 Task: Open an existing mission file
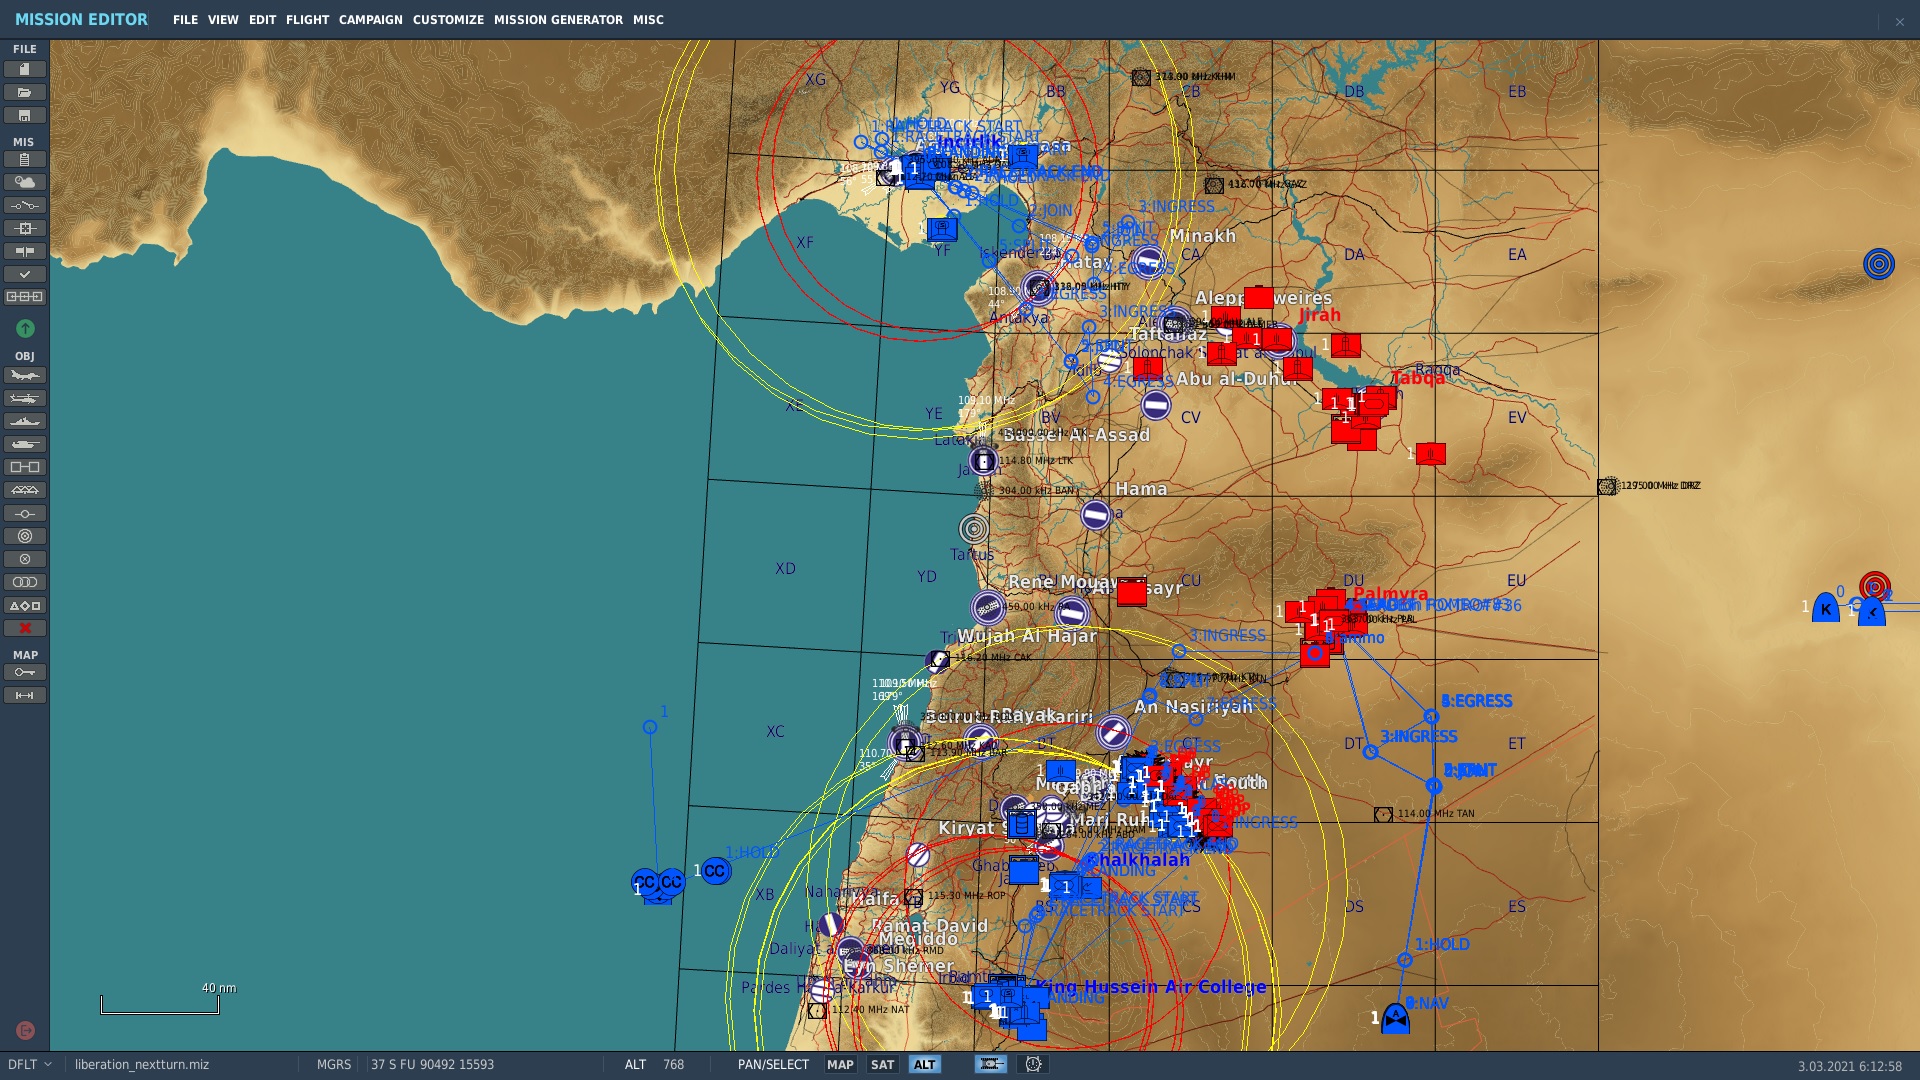pyautogui.click(x=25, y=92)
